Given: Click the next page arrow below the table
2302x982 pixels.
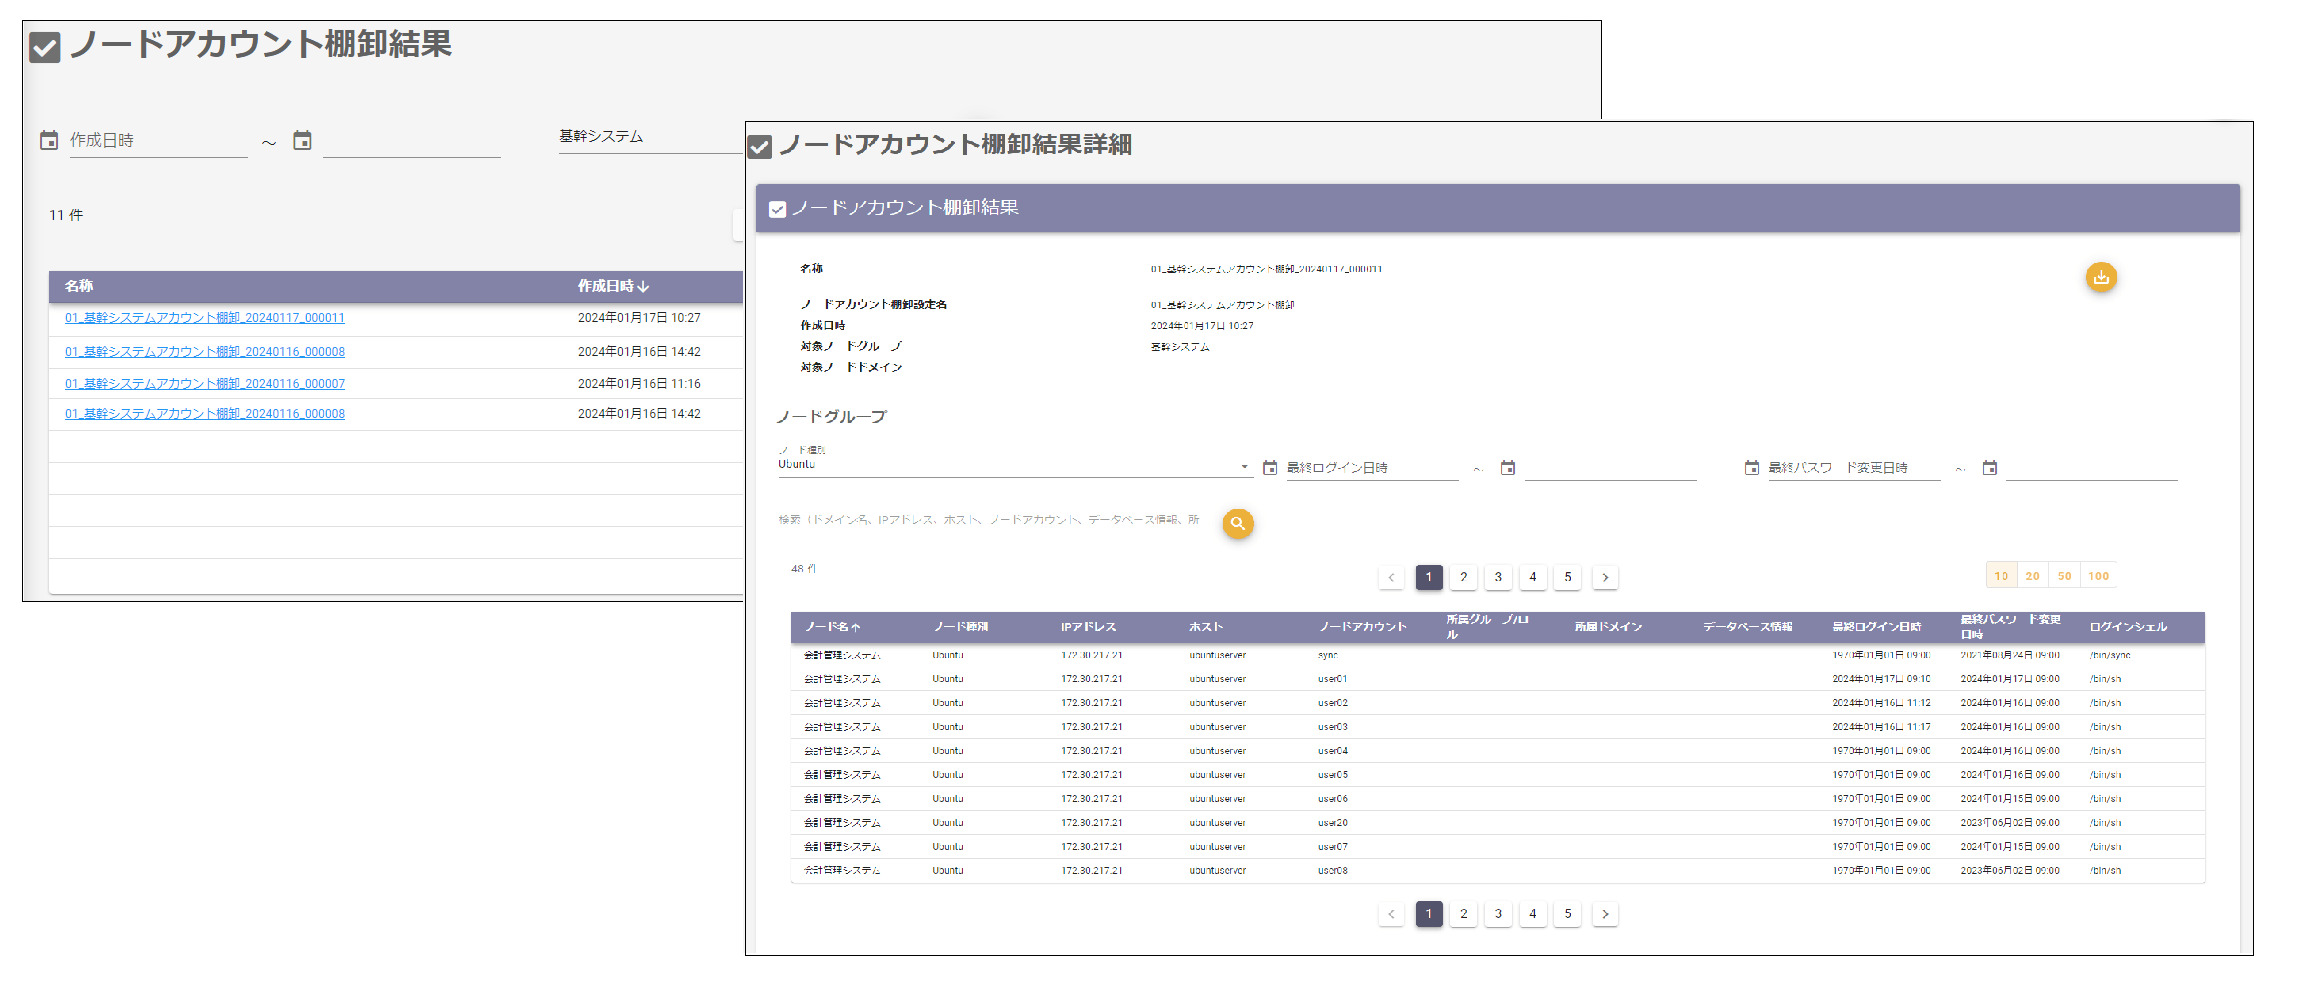Looking at the screenshot, I should click(x=1605, y=913).
